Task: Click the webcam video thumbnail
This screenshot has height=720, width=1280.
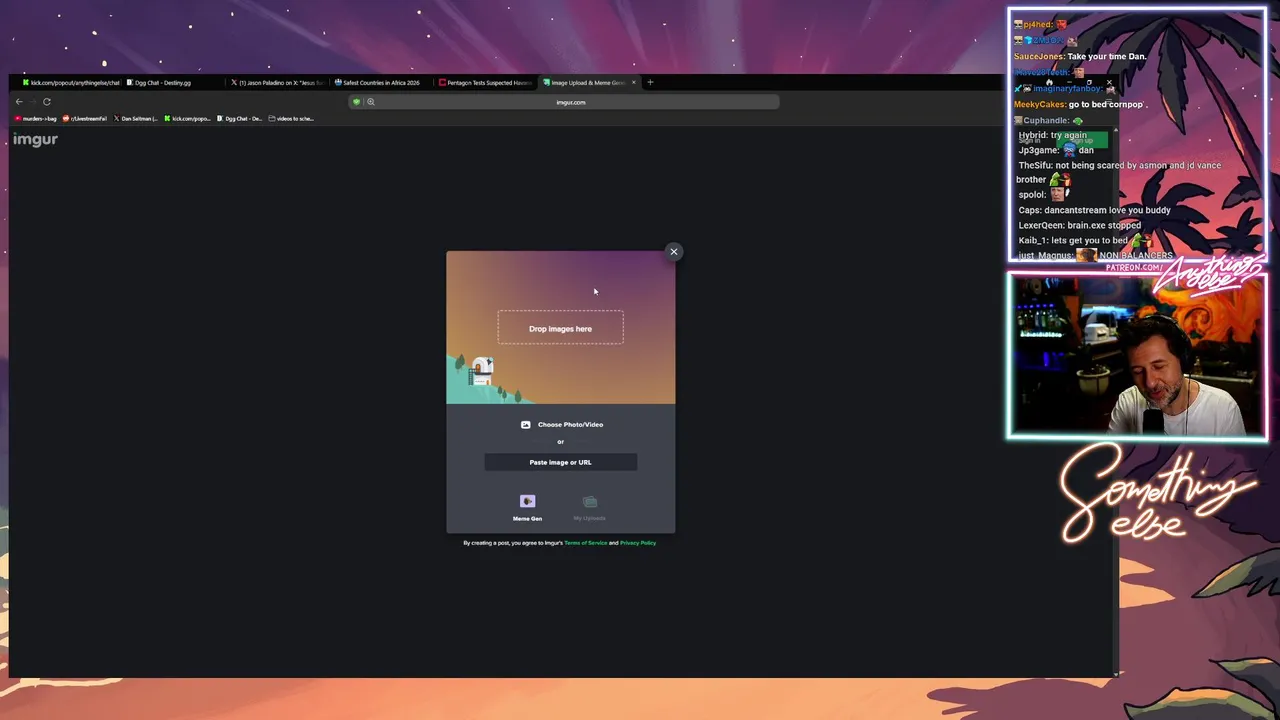Action: (x=1137, y=356)
